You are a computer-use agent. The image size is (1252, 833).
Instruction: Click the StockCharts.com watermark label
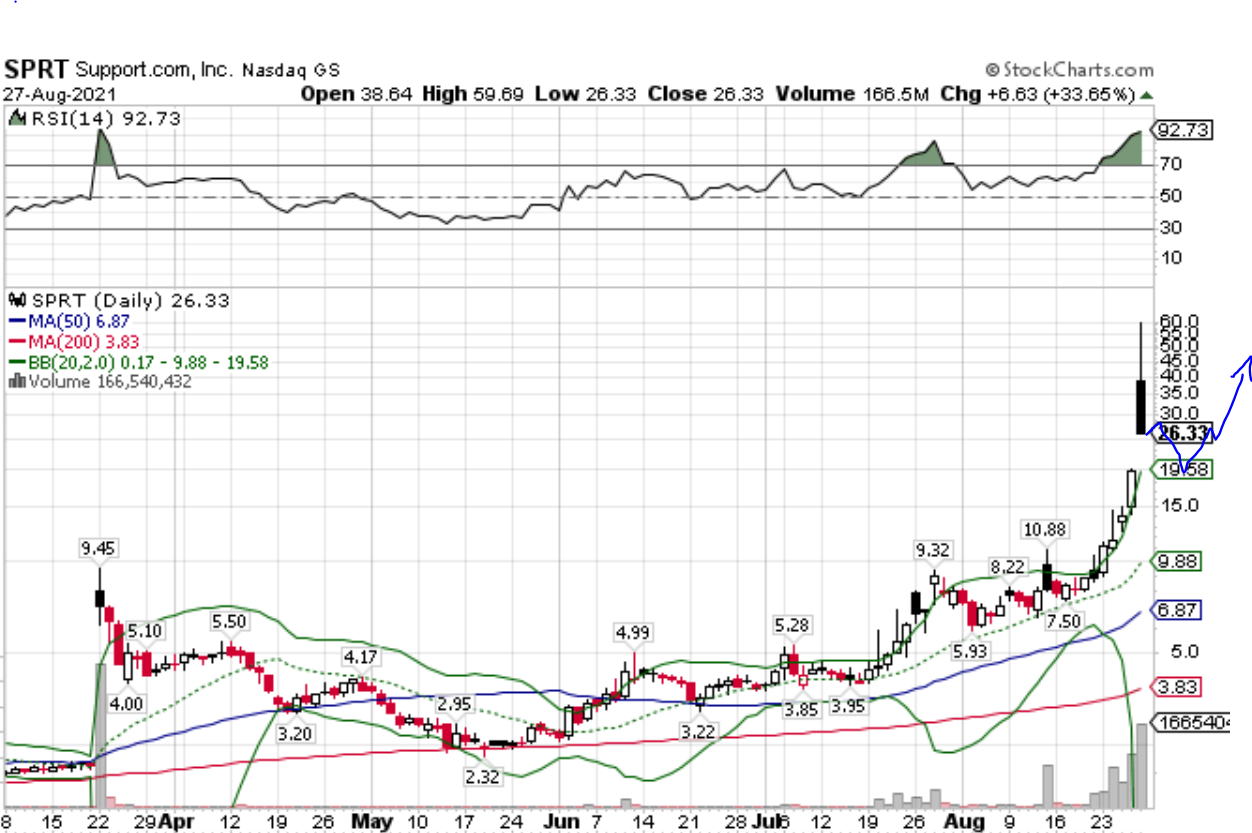1069,70
